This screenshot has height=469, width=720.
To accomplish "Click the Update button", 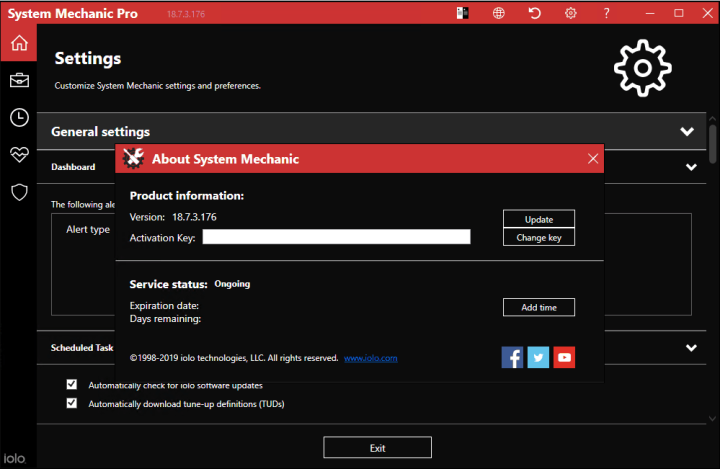I will point(539,219).
